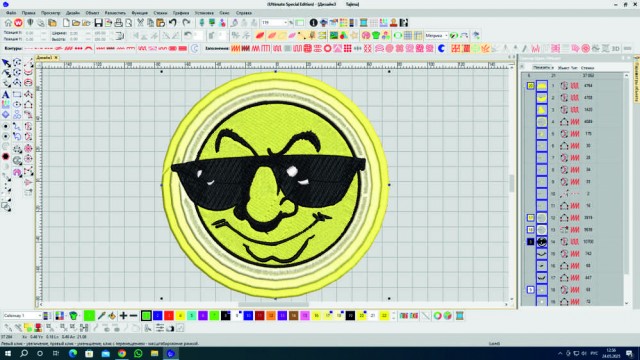Open WhatsApp from the taskbar
This screenshot has width=640, height=360.
click(x=138, y=353)
